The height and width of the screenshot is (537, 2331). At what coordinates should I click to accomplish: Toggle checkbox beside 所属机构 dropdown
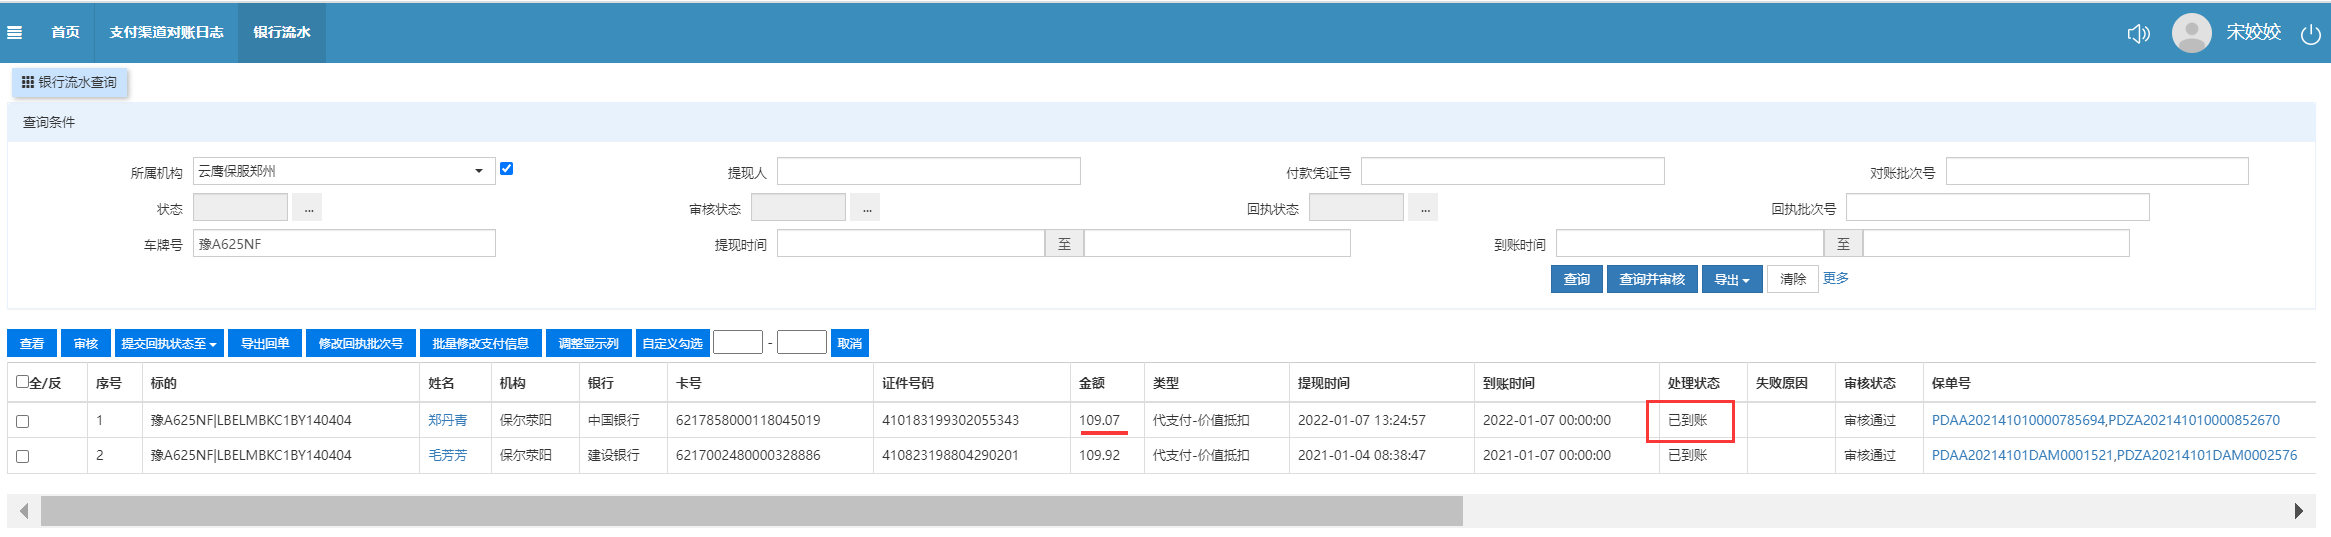point(507,168)
